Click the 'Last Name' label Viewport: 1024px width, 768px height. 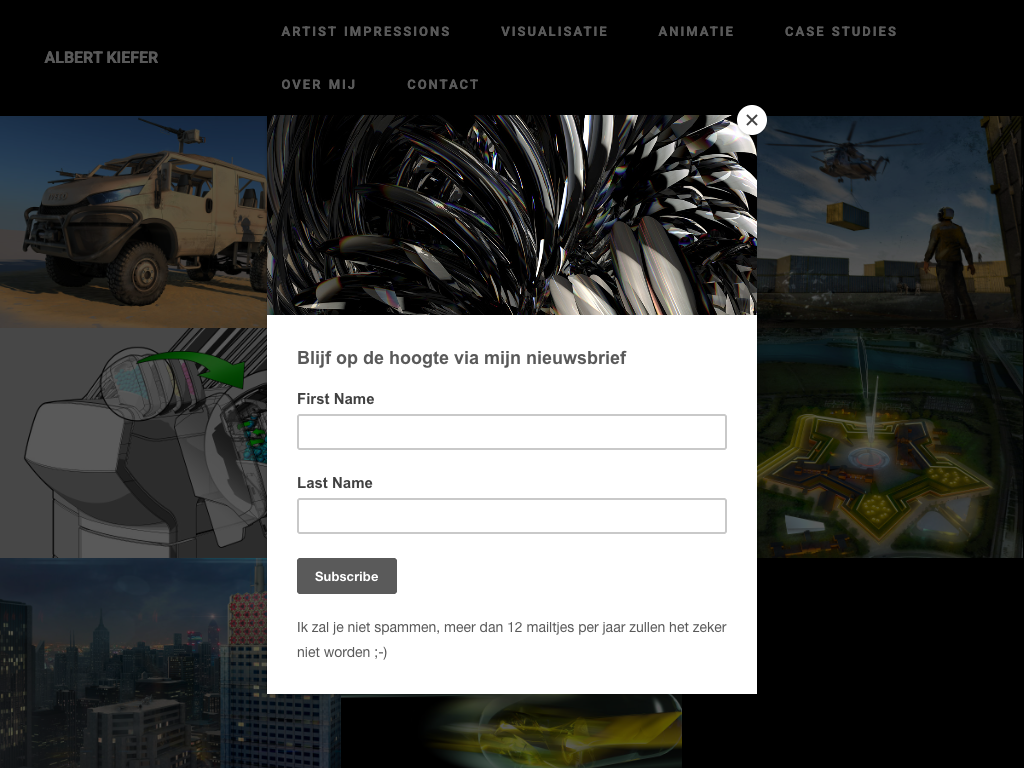[x=335, y=483]
